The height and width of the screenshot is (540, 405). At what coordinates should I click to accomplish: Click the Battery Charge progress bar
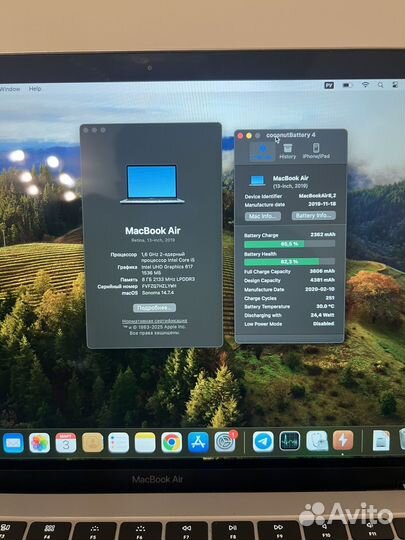(x=289, y=244)
